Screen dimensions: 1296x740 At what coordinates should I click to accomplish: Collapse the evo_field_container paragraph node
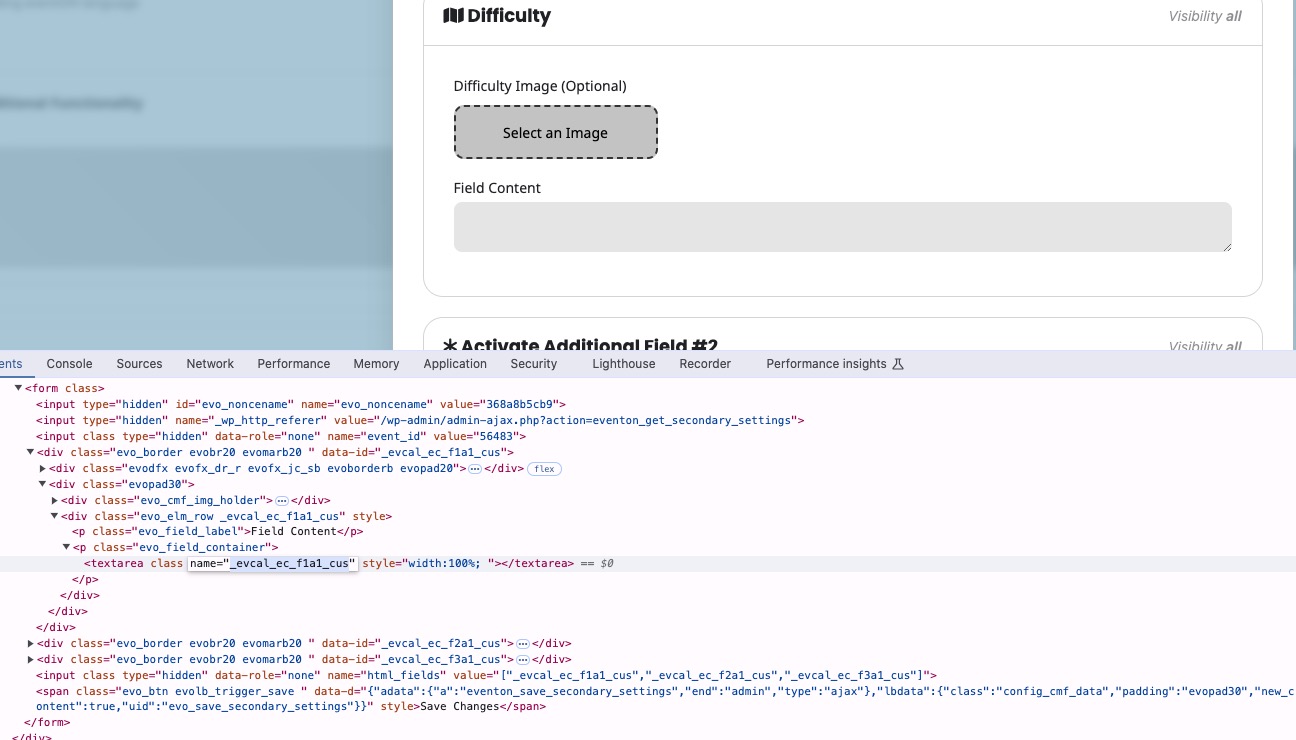coord(66,548)
